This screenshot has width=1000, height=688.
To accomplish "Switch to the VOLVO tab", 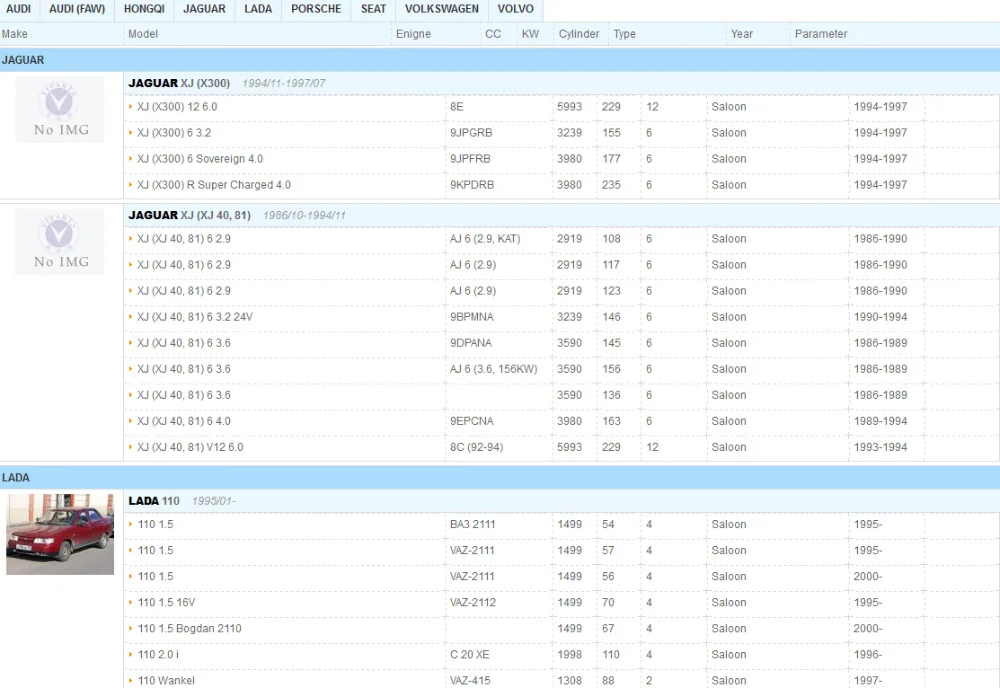I will pos(515,9).
